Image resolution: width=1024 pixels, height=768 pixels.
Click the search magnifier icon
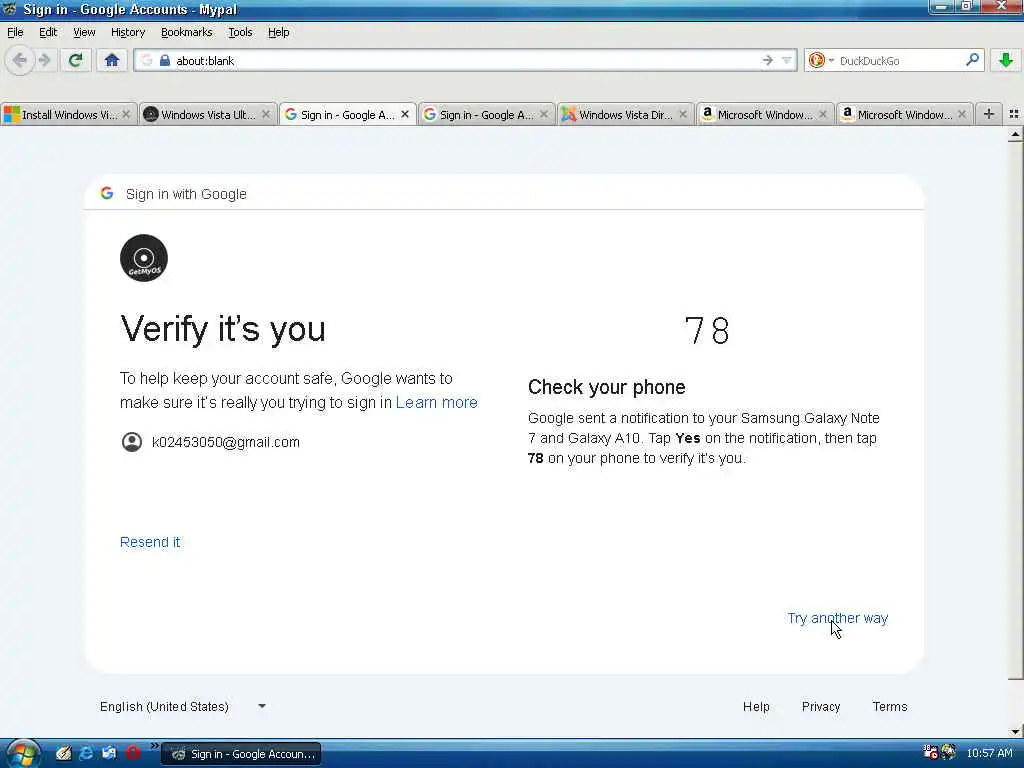click(972, 60)
